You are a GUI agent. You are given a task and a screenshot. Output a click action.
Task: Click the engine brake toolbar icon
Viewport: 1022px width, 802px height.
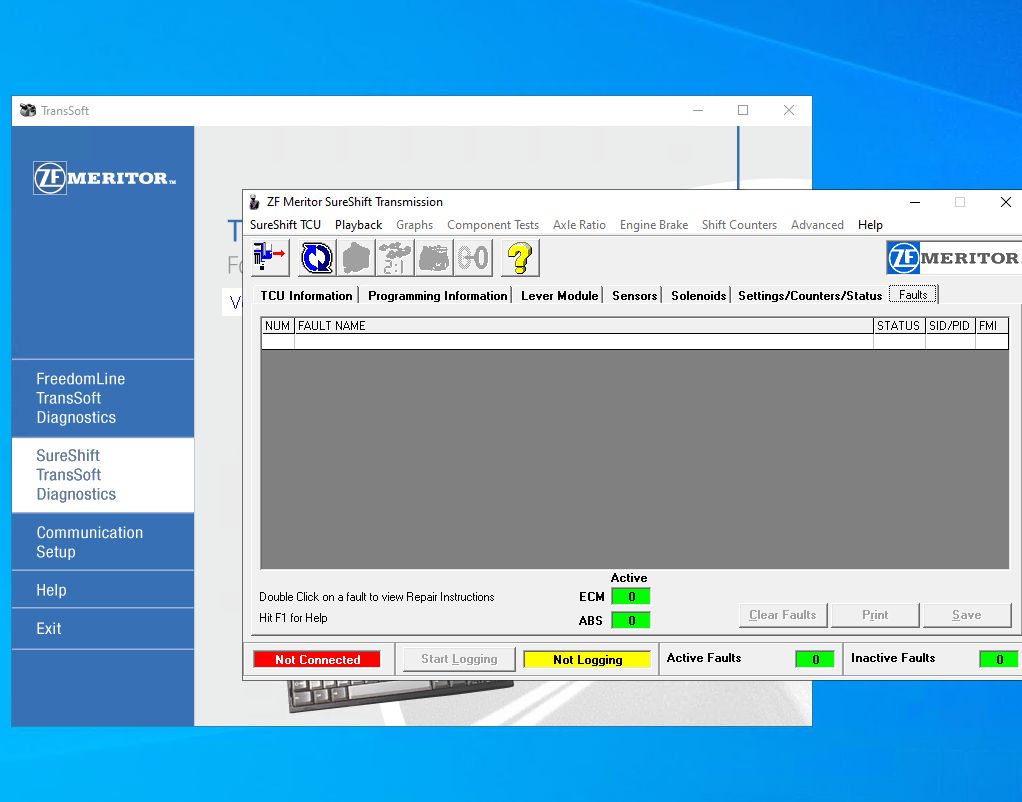pyautogui.click(x=433, y=257)
